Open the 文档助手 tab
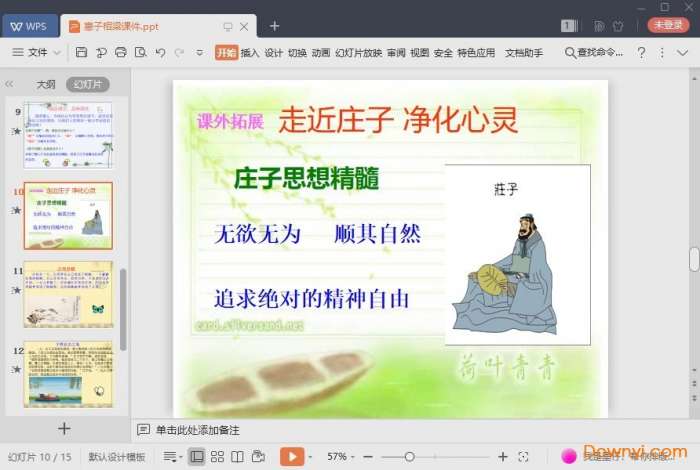The image size is (700, 470). [524, 53]
